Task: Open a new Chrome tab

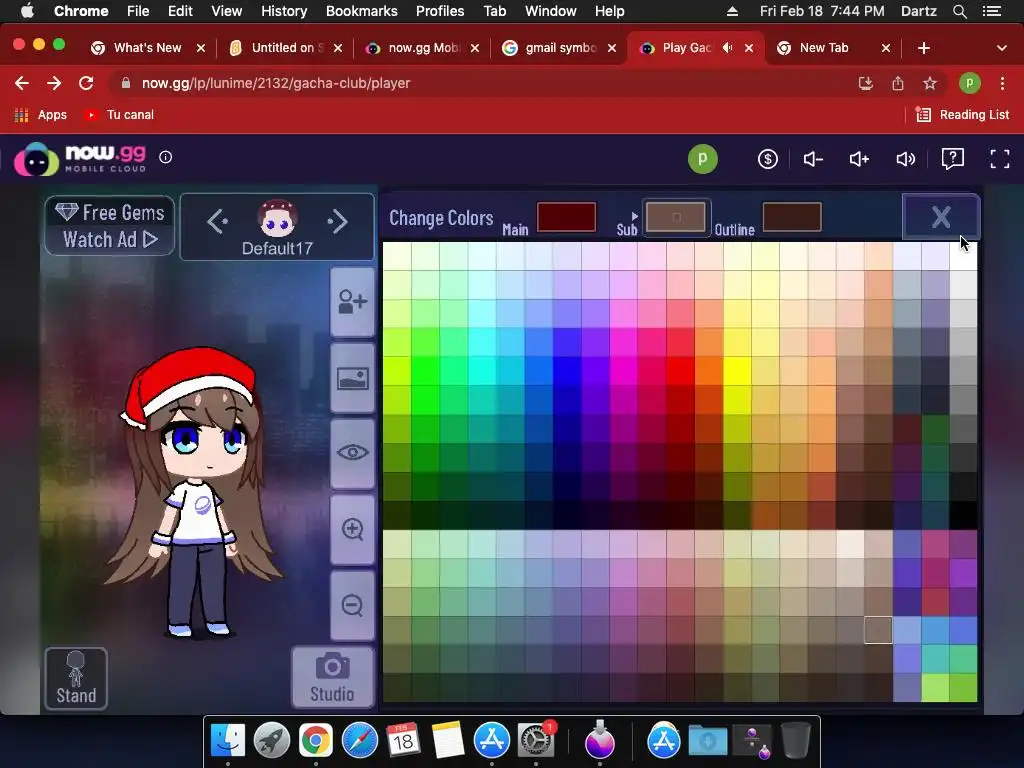Action: pos(923,48)
